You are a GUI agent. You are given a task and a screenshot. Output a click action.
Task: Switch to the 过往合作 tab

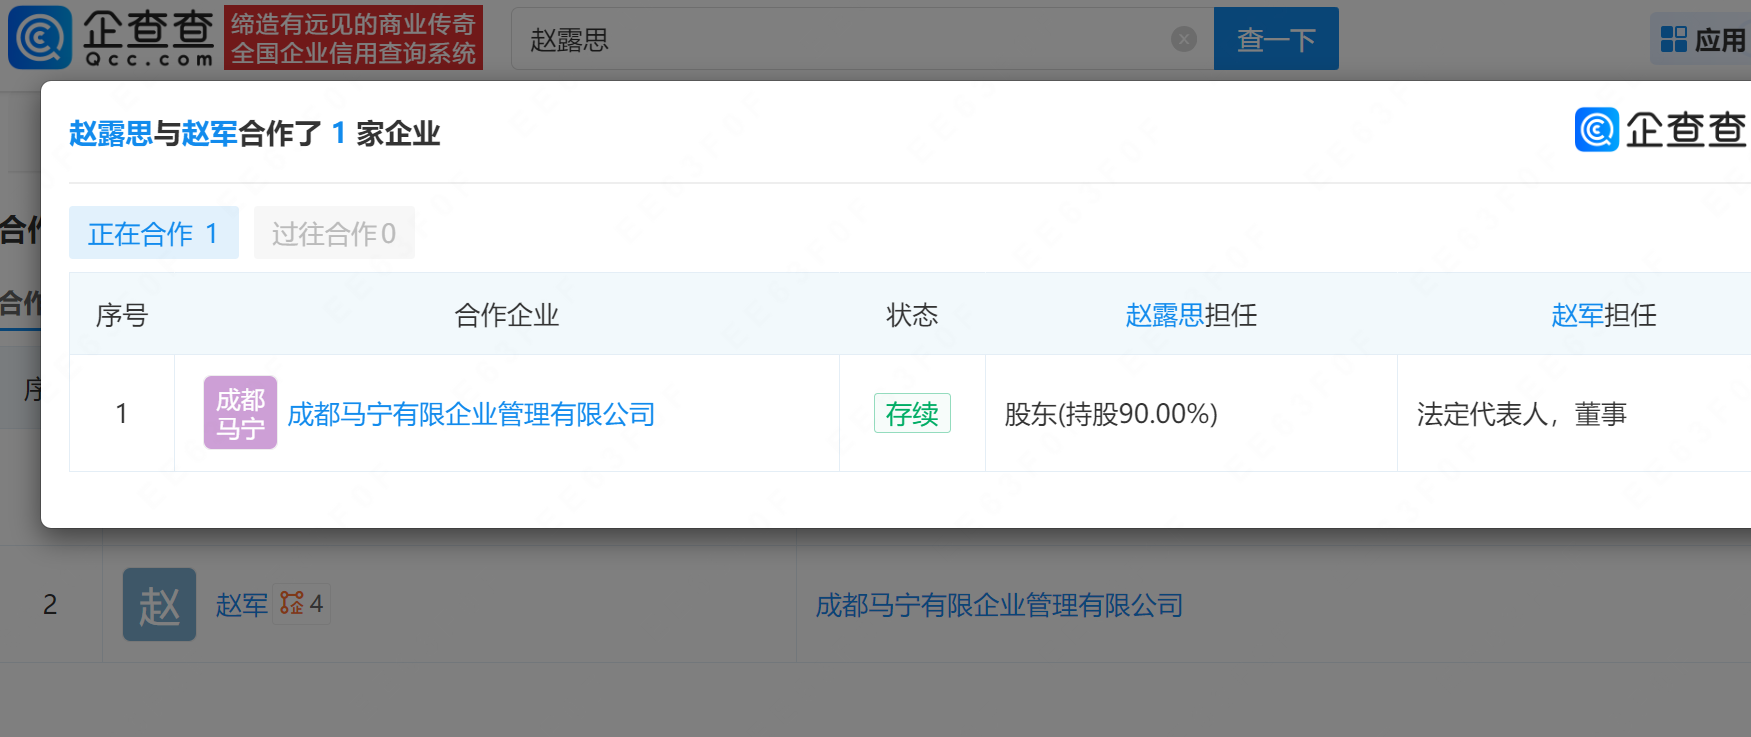point(334,233)
